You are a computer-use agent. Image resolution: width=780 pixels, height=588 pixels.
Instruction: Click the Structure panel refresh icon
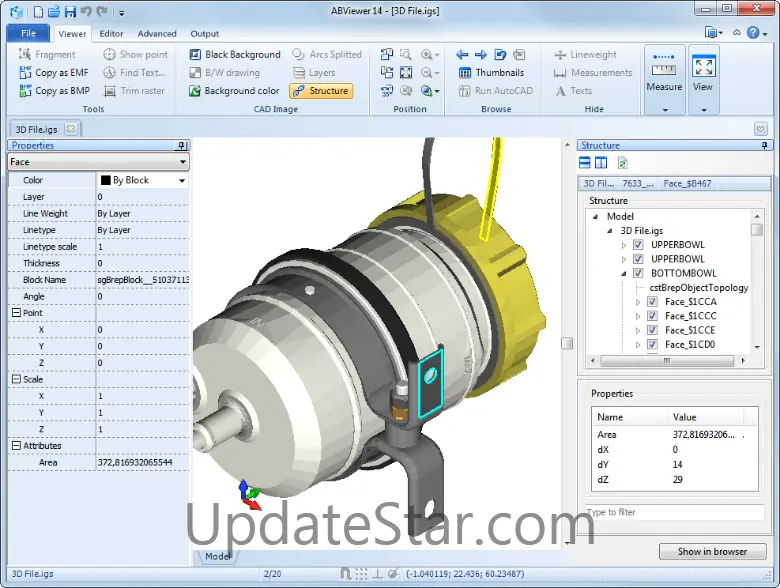click(x=622, y=163)
